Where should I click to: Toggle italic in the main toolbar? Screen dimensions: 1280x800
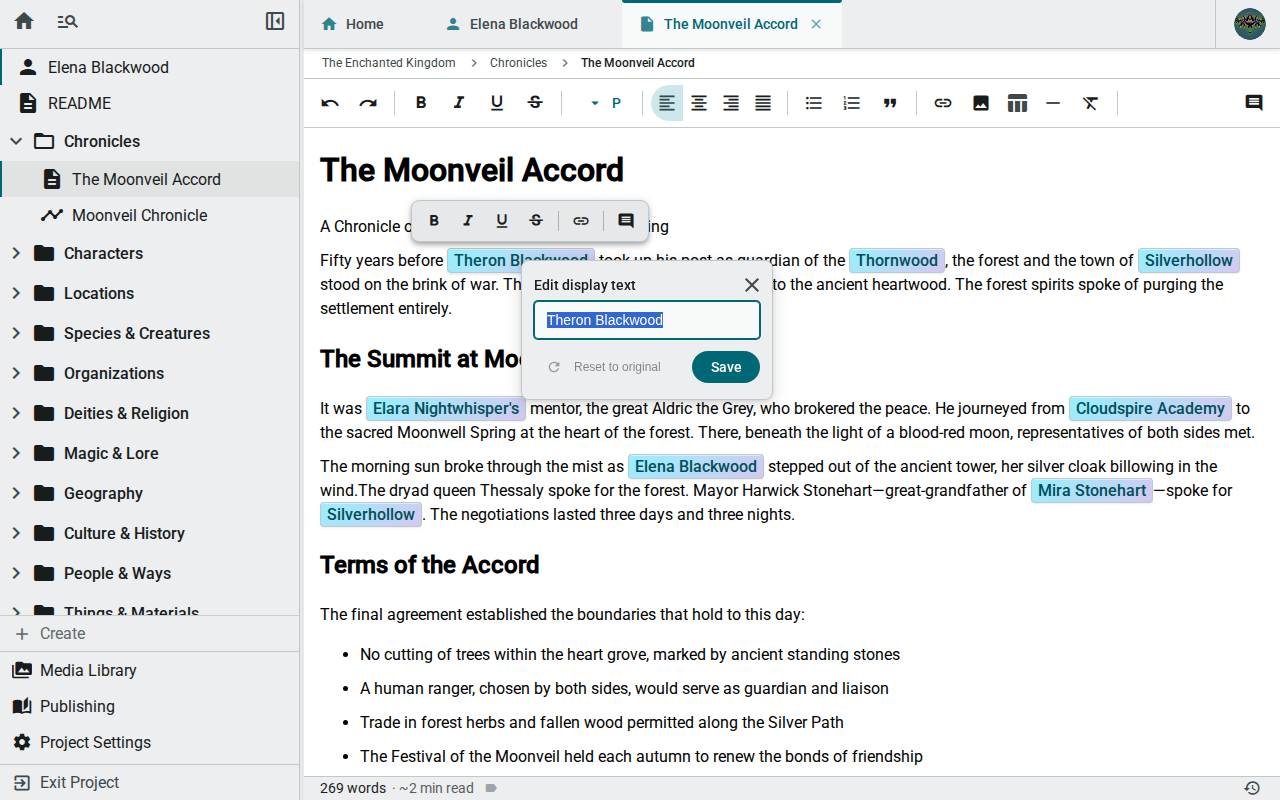pos(459,103)
